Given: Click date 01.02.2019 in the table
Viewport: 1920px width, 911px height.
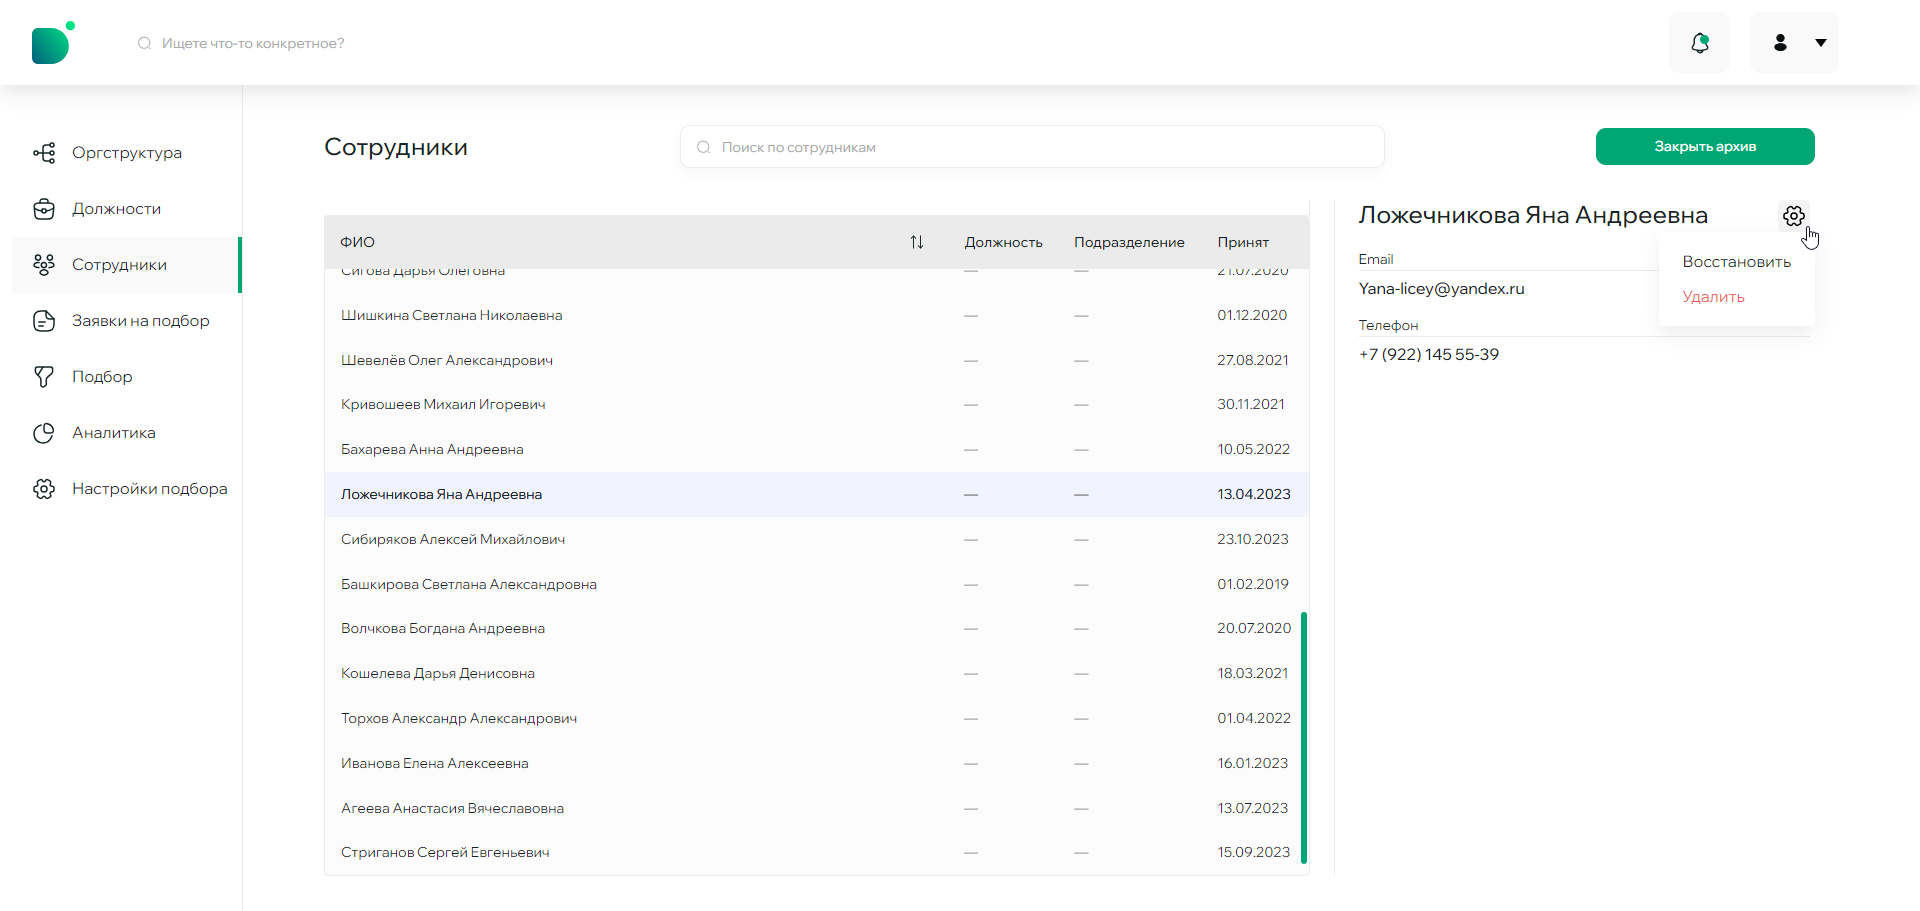Looking at the screenshot, I should click(1253, 584).
